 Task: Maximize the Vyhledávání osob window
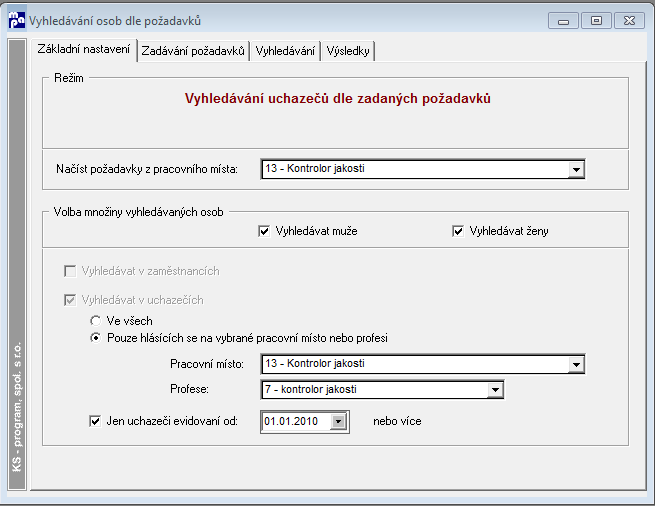point(596,20)
